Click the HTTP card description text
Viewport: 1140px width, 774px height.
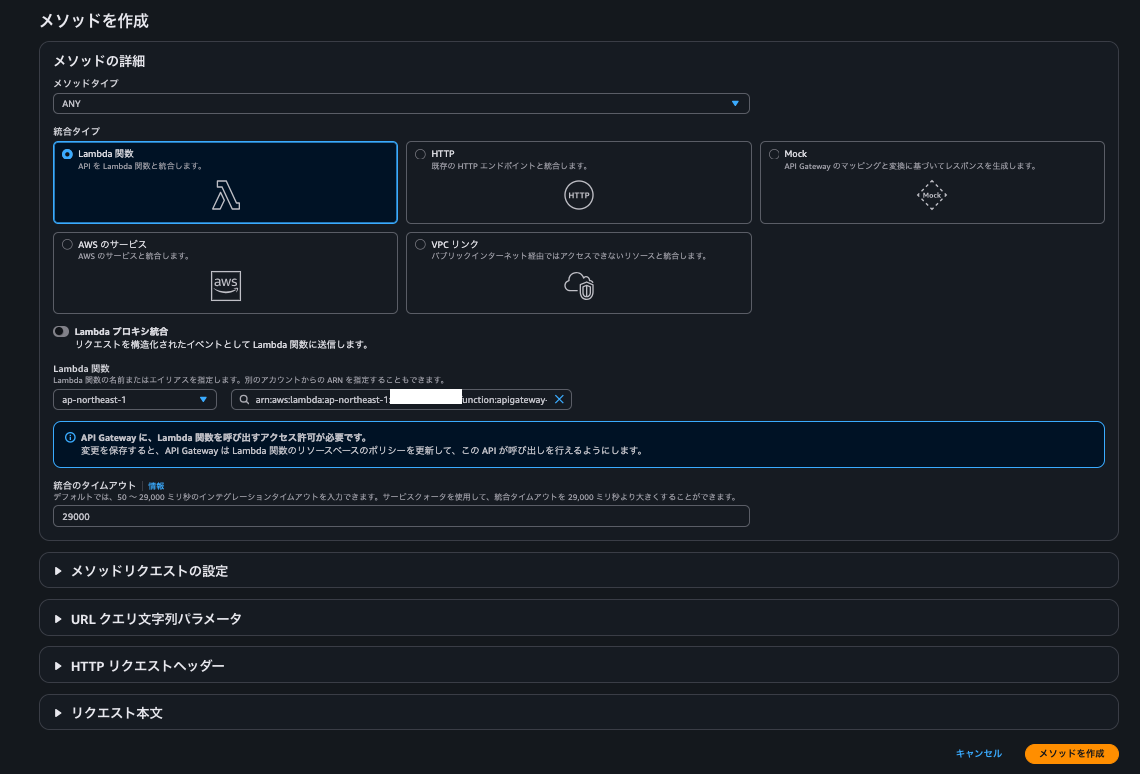pyautogui.click(x=510, y=166)
